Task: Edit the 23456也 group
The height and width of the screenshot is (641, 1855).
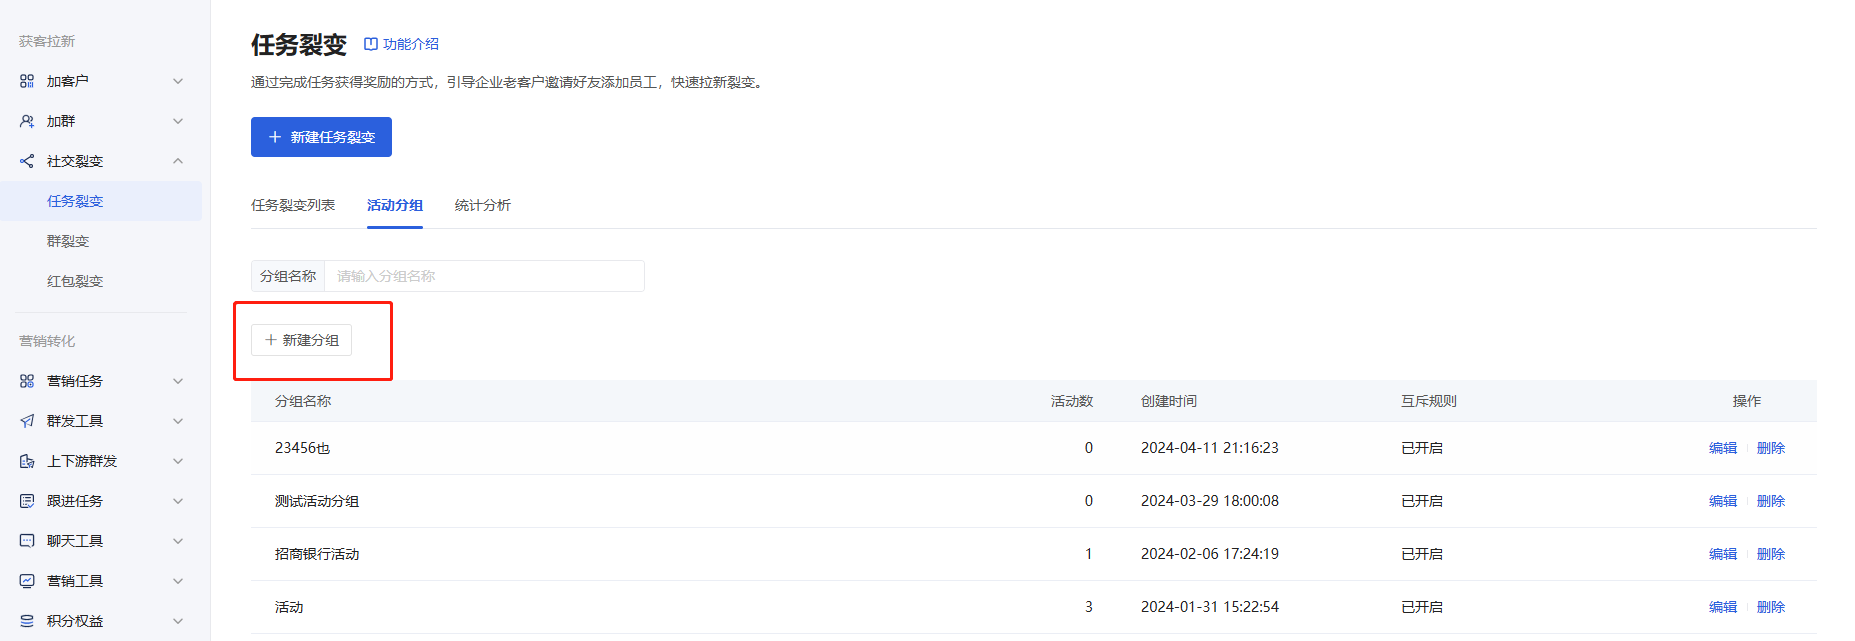Action: [1723, 448]
